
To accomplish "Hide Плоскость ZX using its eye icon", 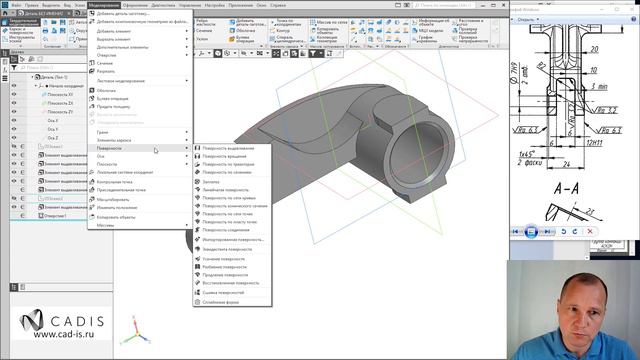I will click(14, 103).
